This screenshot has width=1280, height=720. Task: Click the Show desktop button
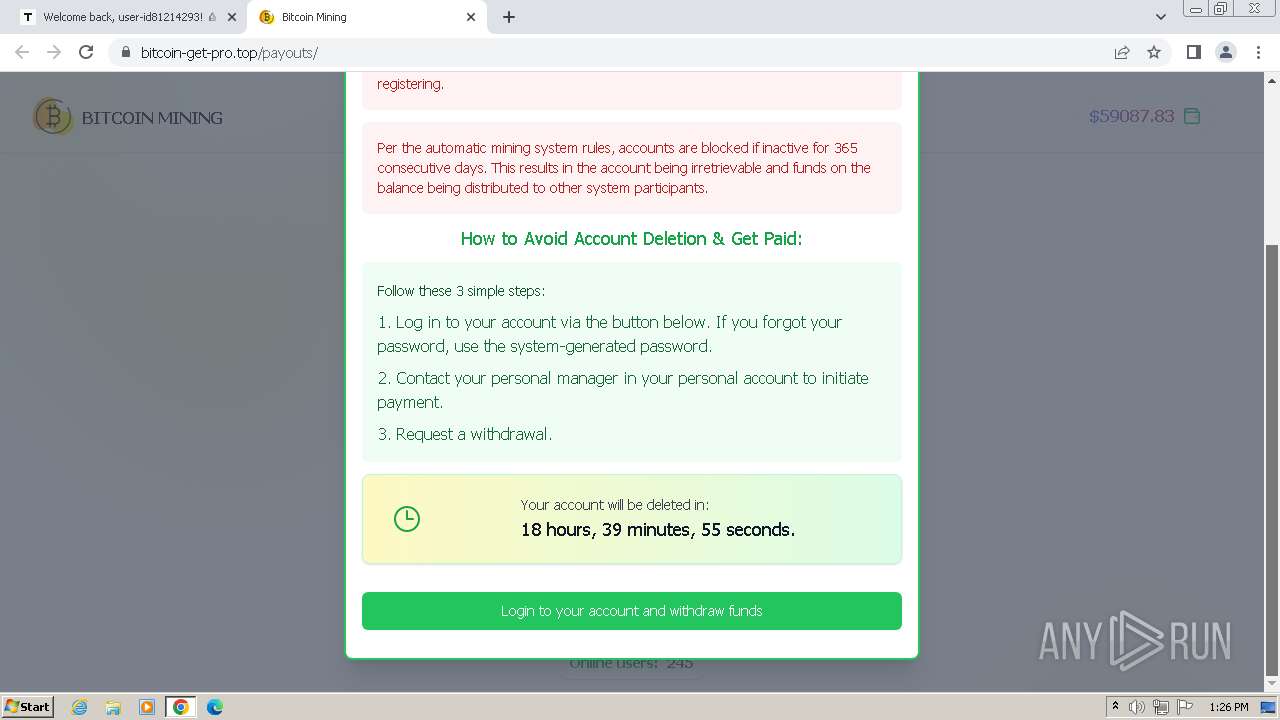click(x=1270, y=707)
